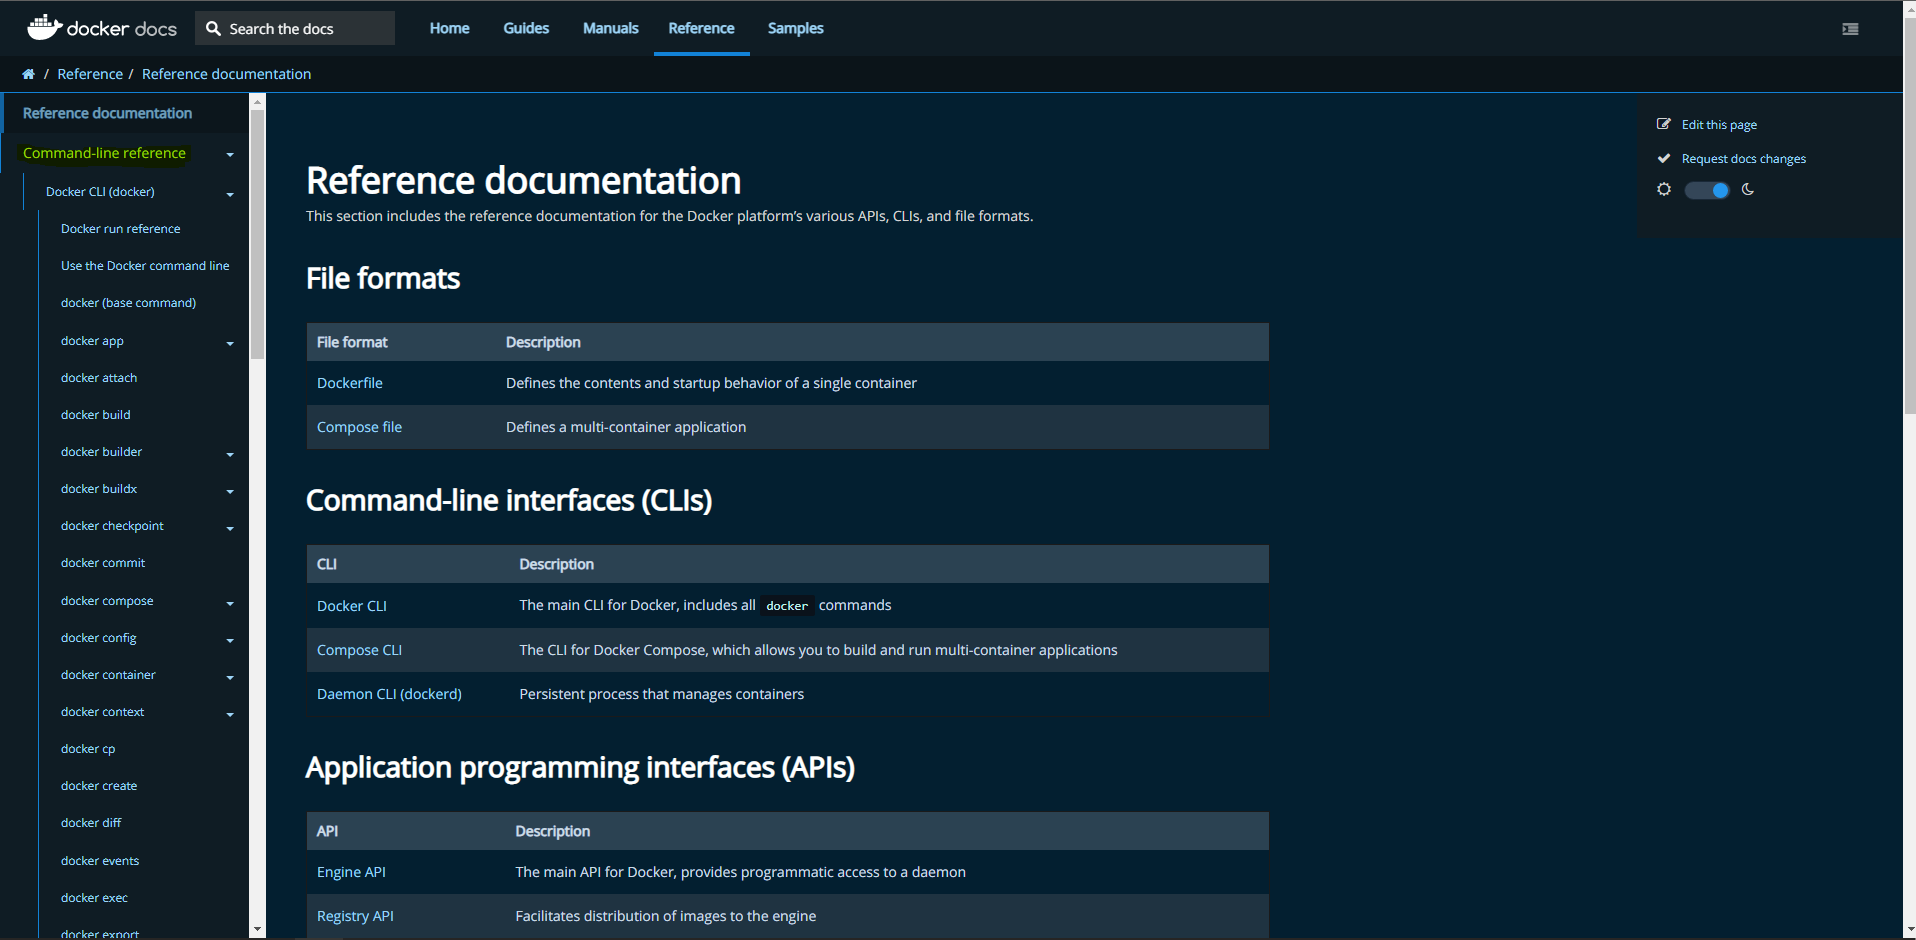Open the Samples tab
The width and height of the screenshot is (1916, 940).
pyautogui.click(x=795, y=28)
